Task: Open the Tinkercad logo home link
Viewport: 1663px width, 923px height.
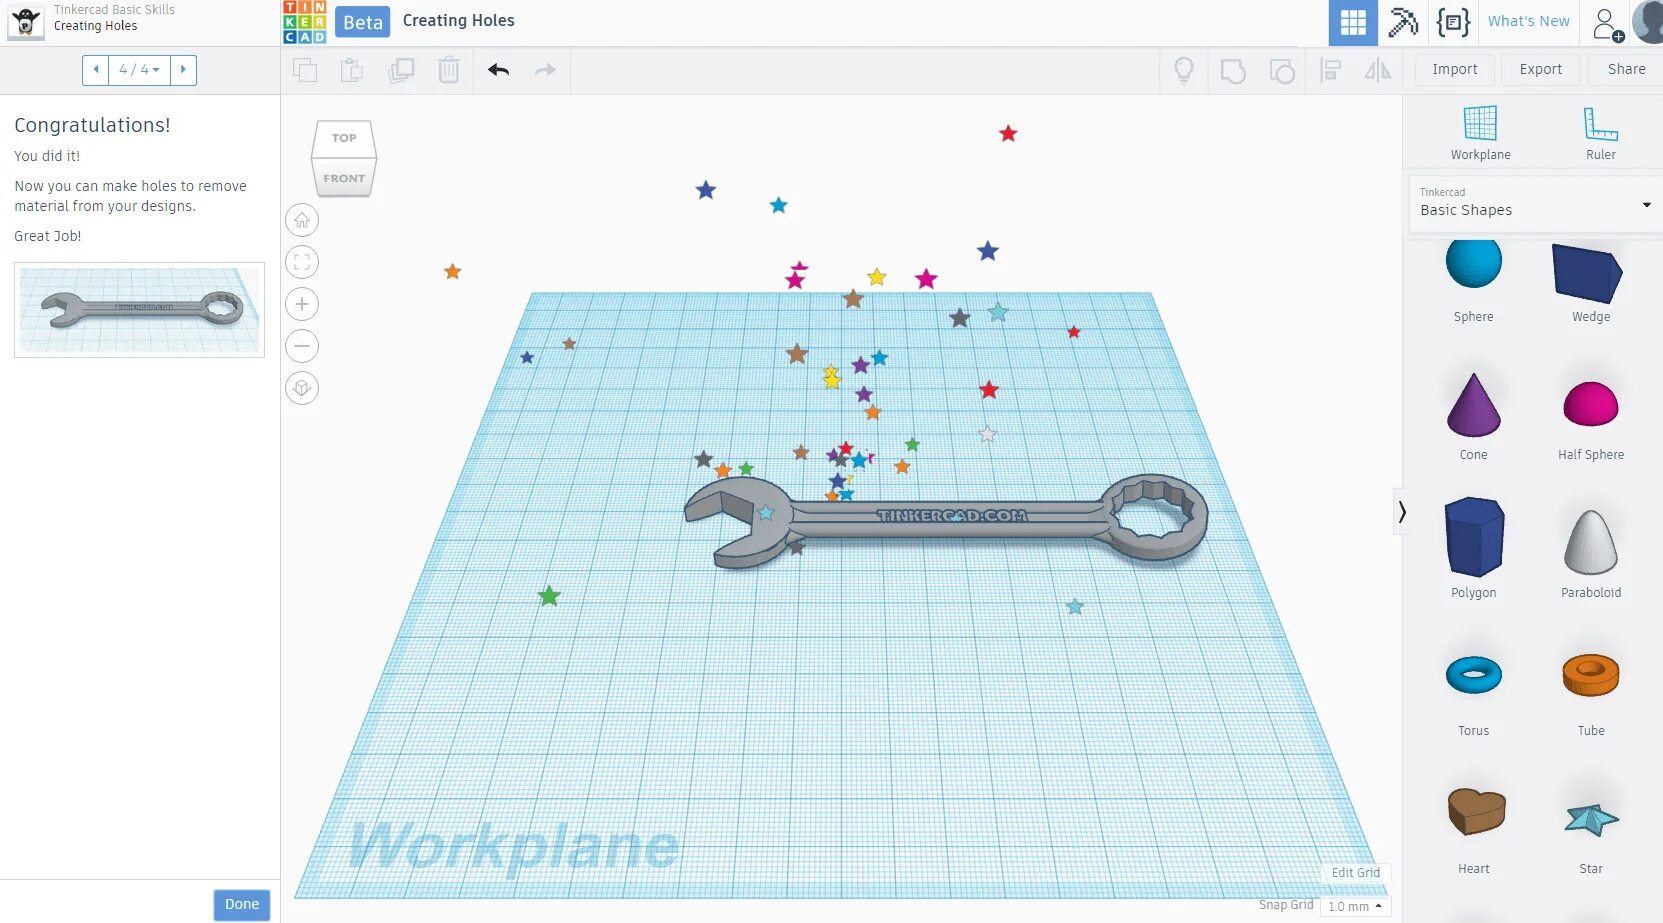Action: tap(304, 22)
